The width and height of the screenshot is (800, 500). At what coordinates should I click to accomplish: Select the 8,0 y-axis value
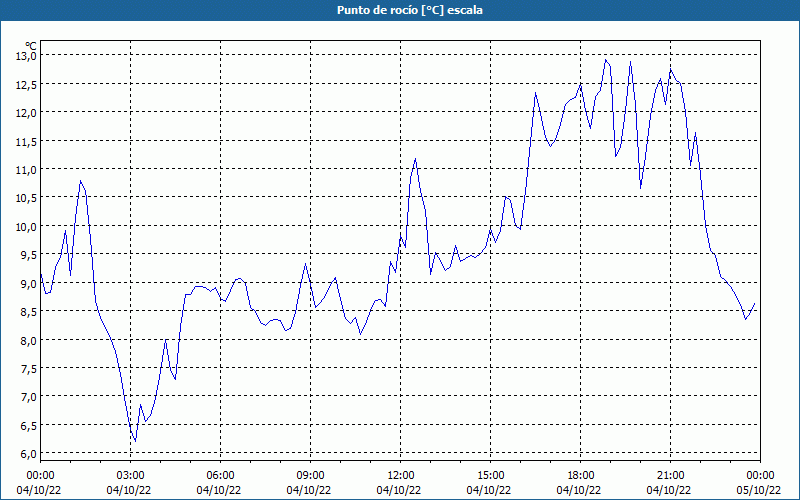pyautogui.click(x=29, y=340)
